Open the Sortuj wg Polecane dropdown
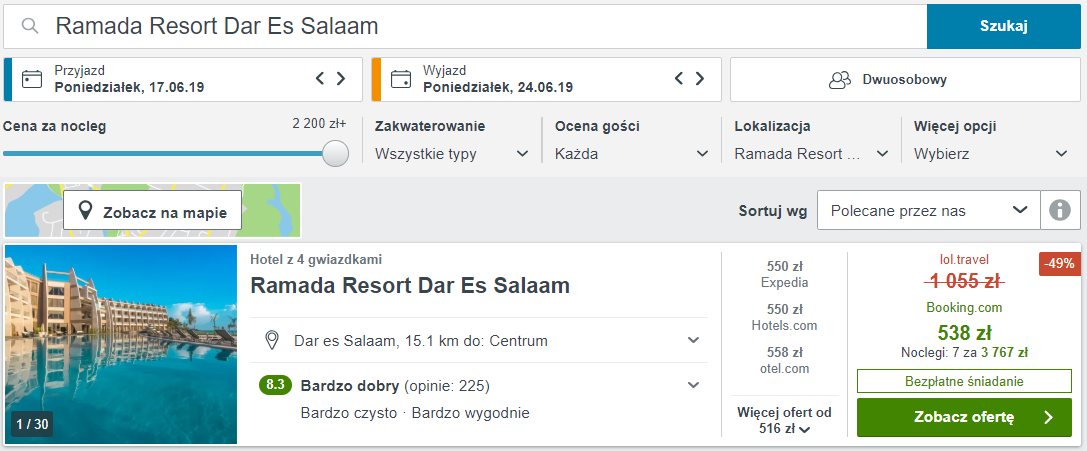Viewport: 1087px width, 451px height. [929, 210]
